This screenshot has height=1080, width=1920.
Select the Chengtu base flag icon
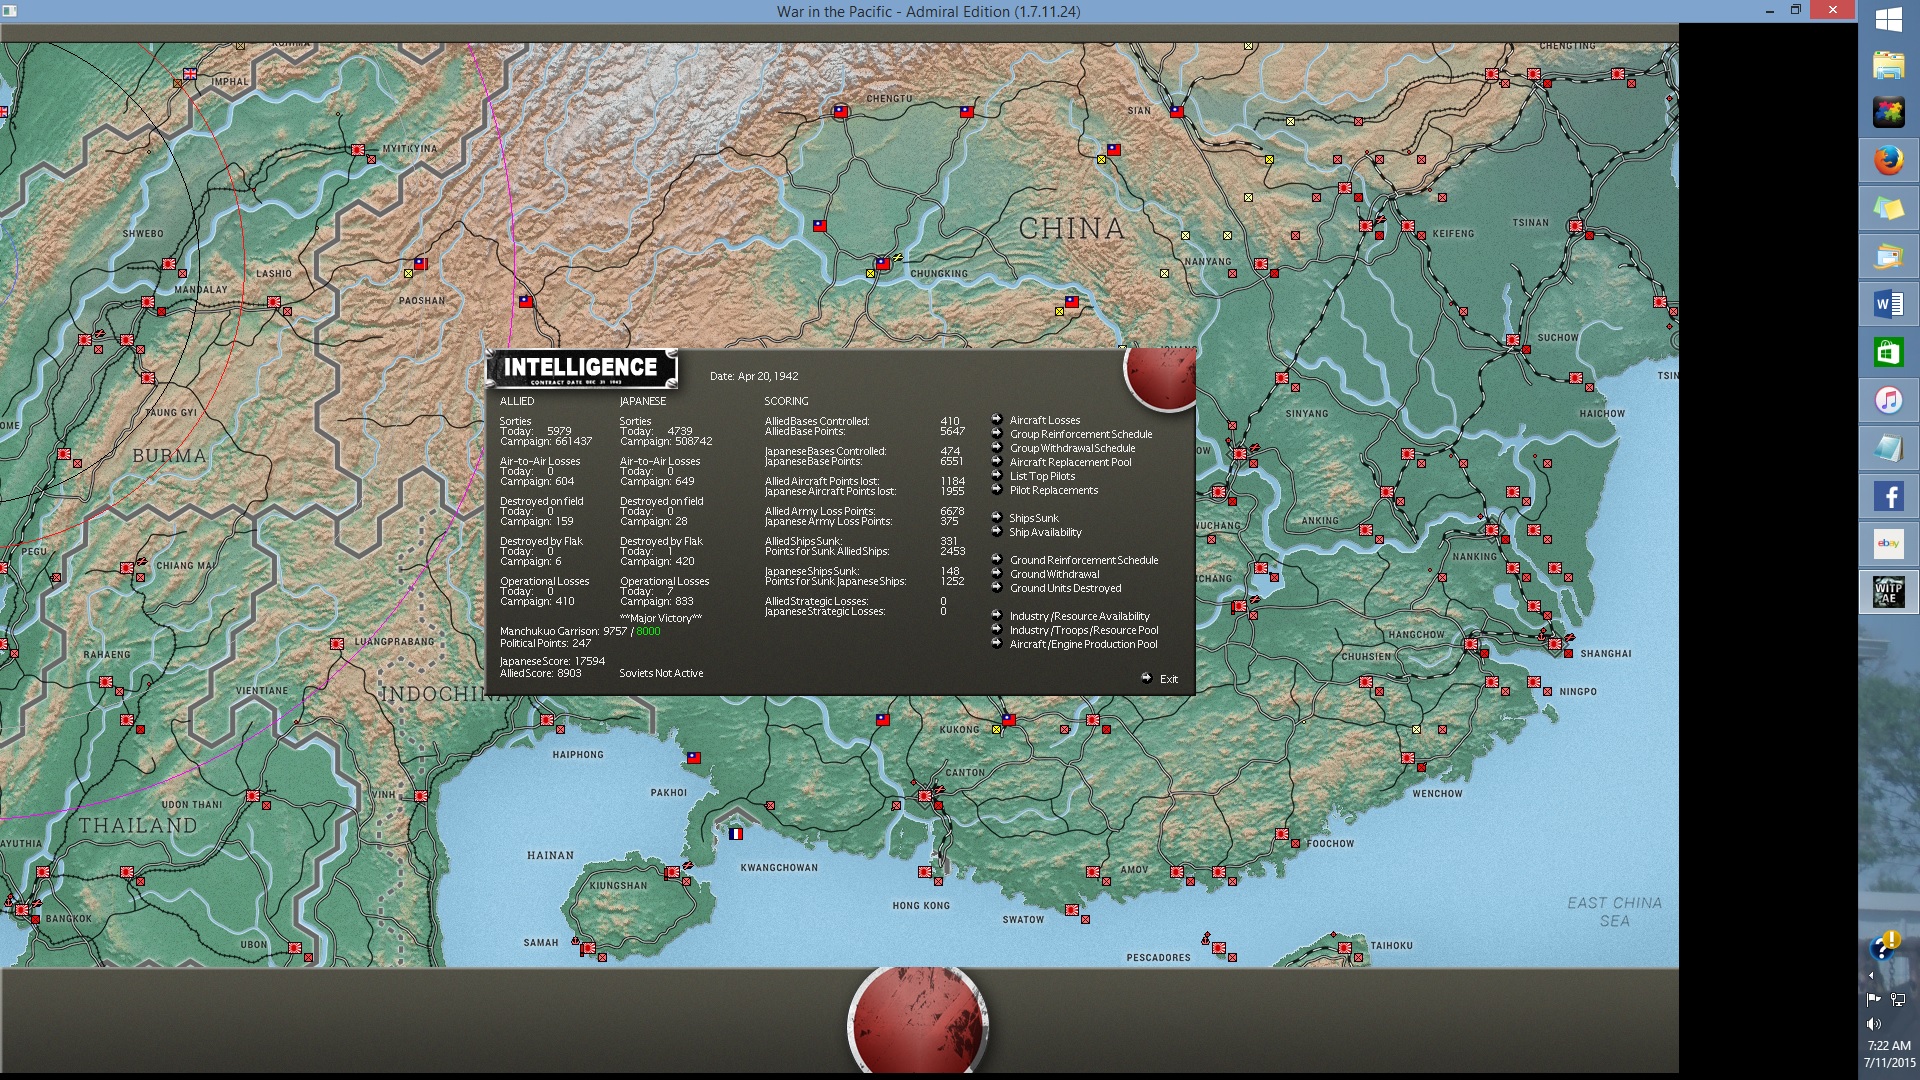click(x=841, y=111)
